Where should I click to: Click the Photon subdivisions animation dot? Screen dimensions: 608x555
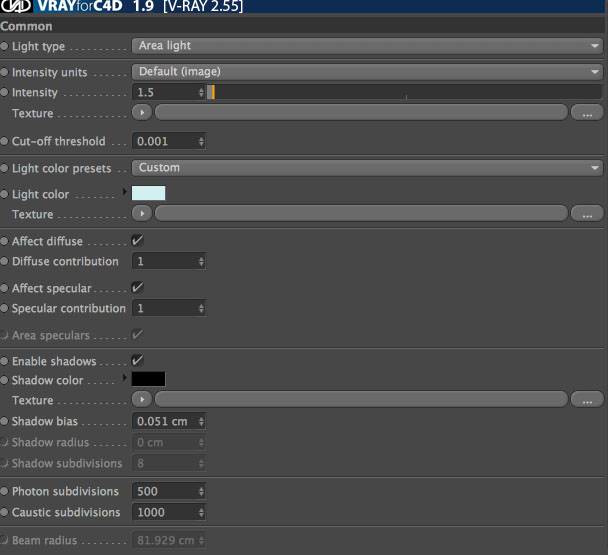click(4, 491)
